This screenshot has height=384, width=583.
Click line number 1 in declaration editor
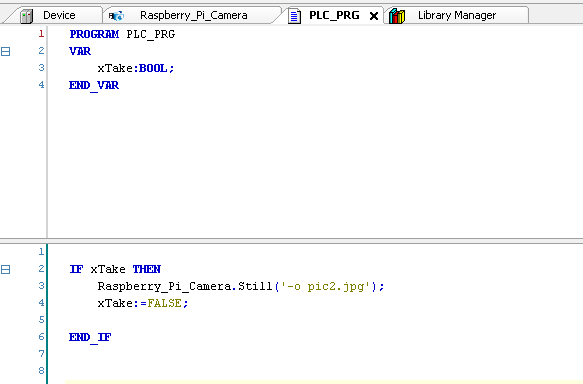(41, 34)
